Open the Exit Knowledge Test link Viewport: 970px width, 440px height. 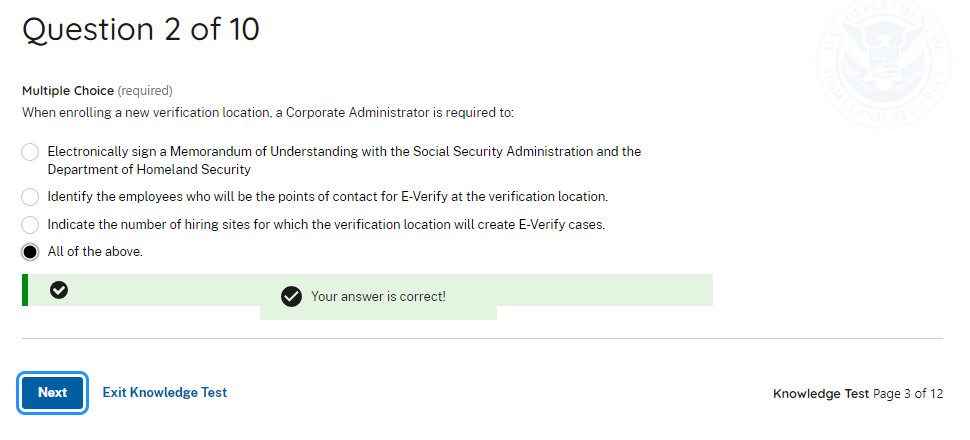tap(165, 393)
